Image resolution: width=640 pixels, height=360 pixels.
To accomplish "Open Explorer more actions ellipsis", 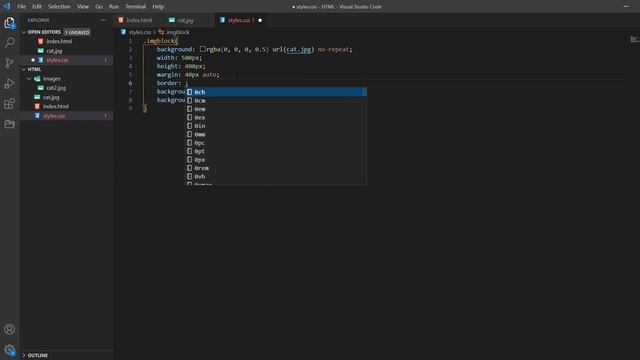I will (104, 20).
